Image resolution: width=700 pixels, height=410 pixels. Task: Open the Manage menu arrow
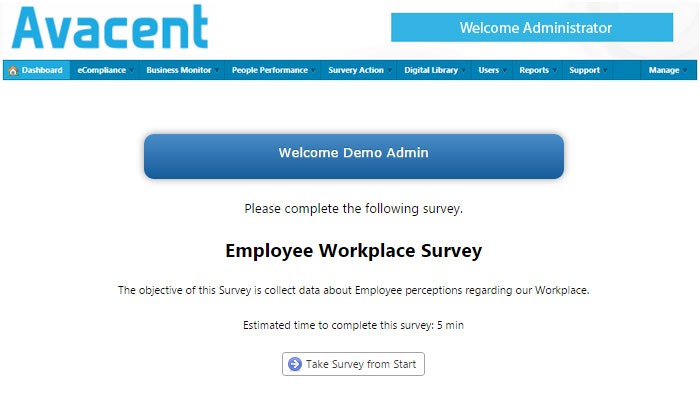(x=684, y=71)
